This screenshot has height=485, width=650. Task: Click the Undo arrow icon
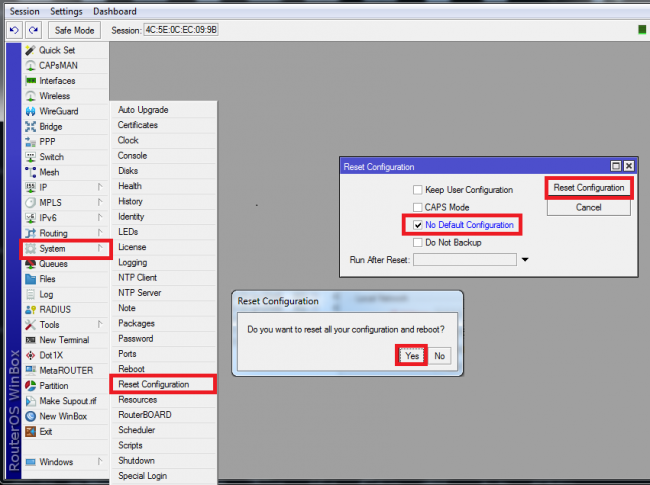pos(15,30)
